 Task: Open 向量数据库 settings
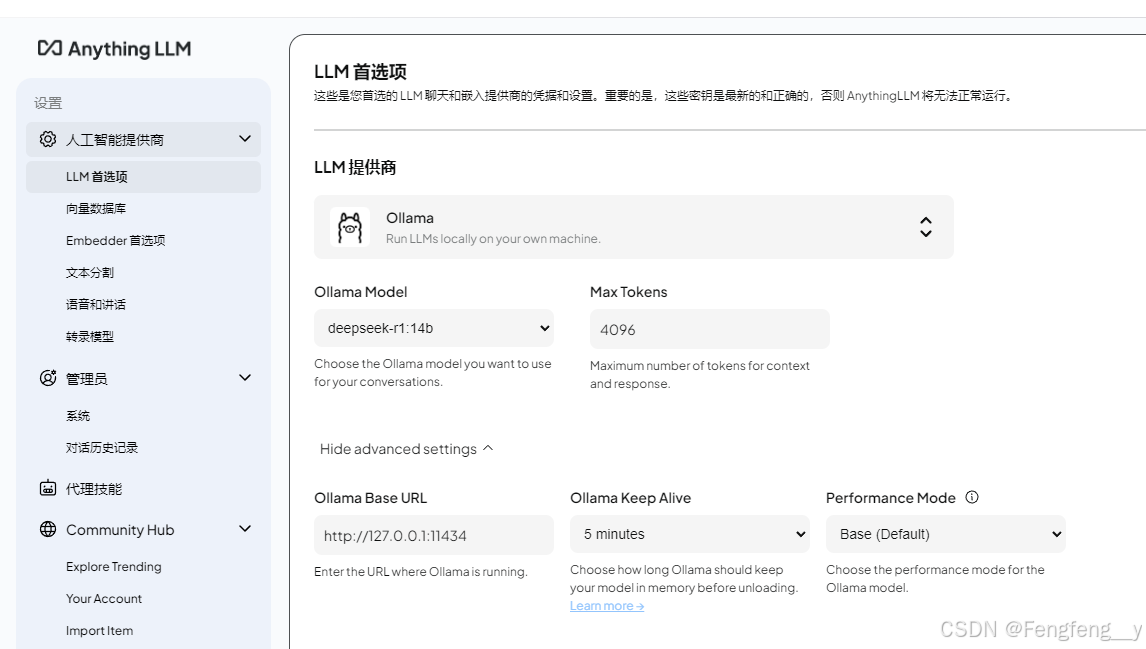pos(96,208)
